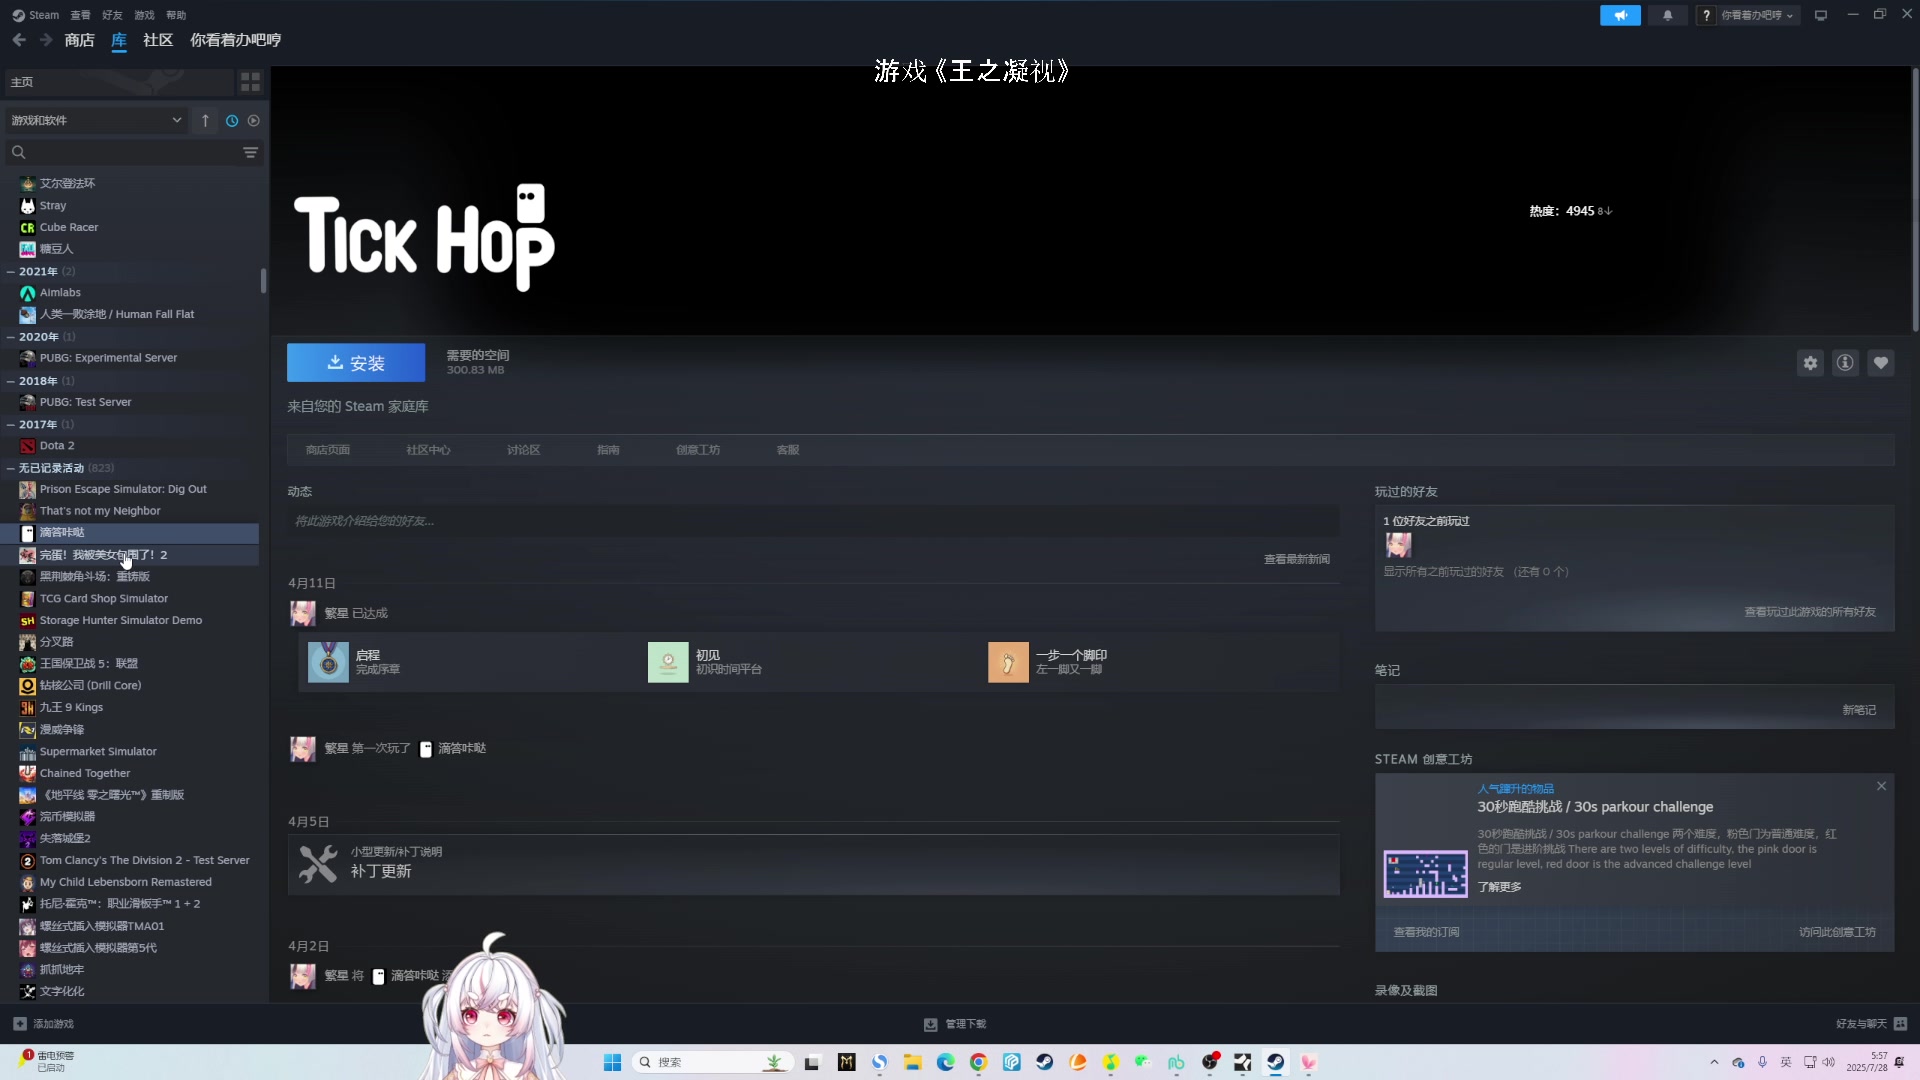Viewport: 1920px width, 1080px height.
Task: Open the 社区中心 game tab
Action: point(428,450)
